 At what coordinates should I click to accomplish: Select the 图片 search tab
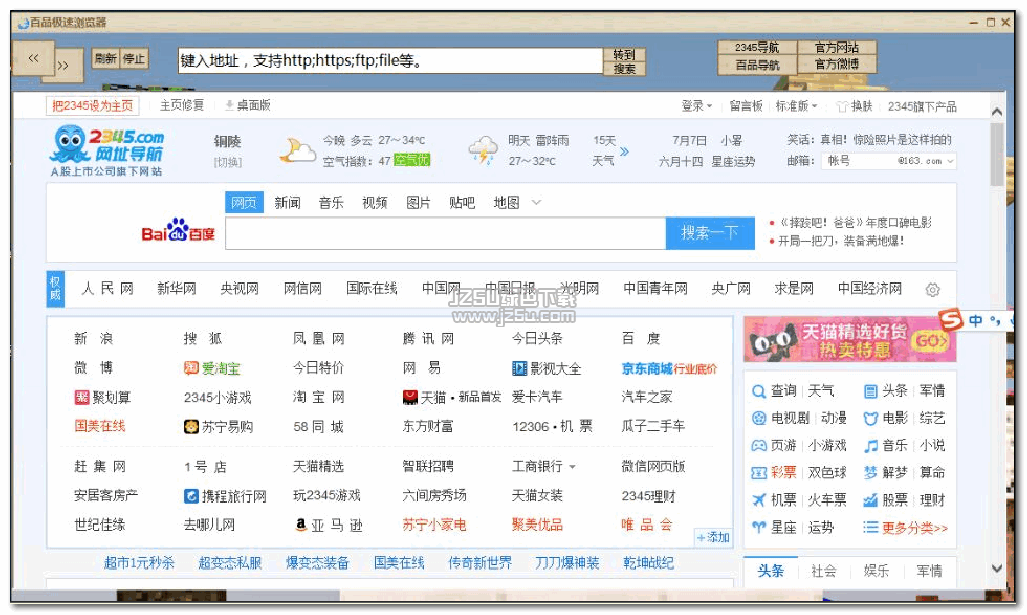[418, 202]
